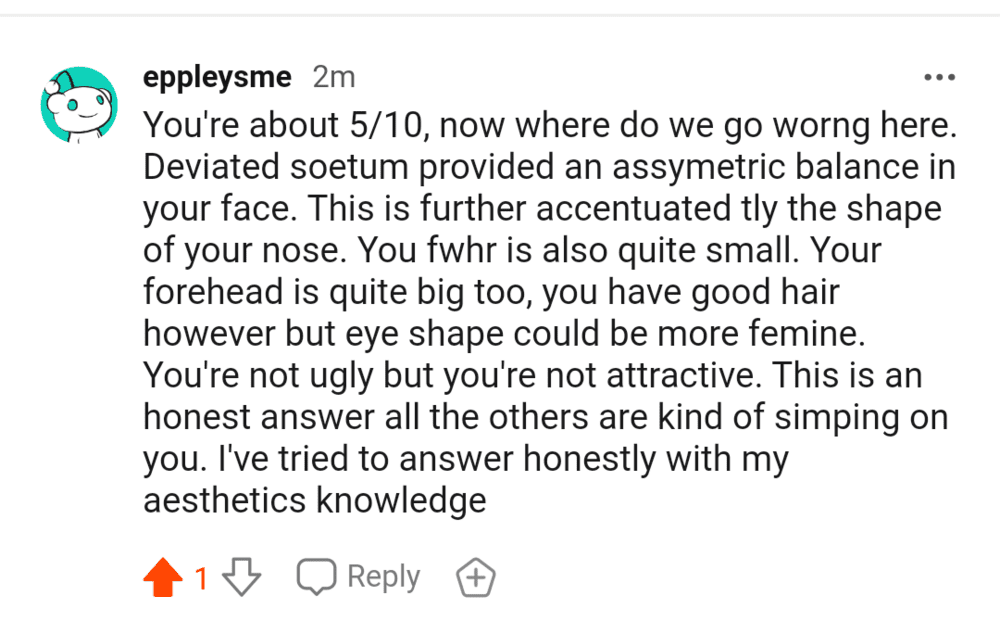This screenshot has width=1000, height=633.
Task: Give an award using the plus badge icon
Action: point(476,578)
